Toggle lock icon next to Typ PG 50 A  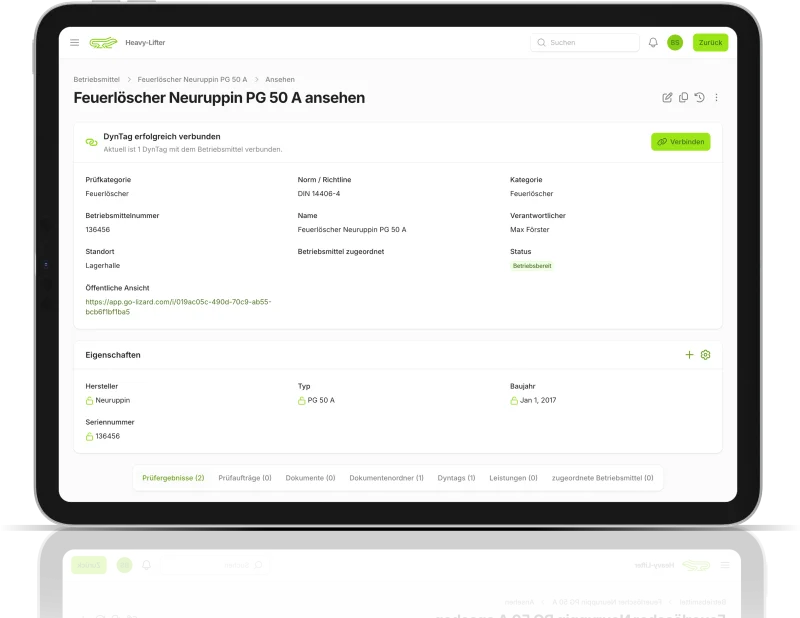click(302, 400)
